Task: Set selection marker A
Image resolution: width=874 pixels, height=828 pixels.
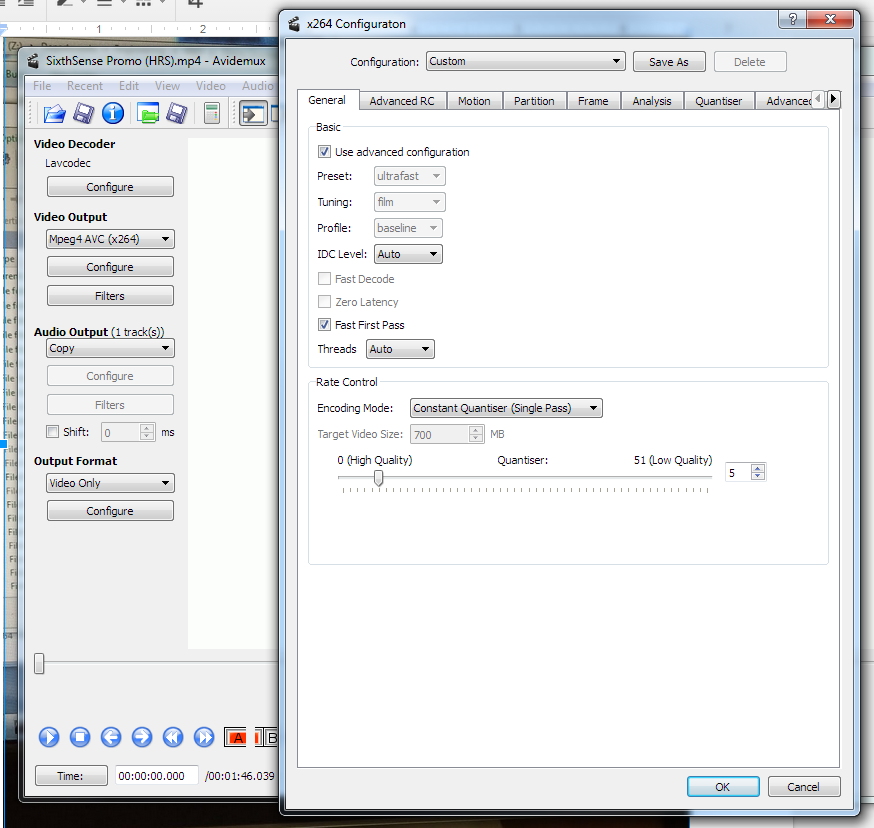Action: [x=236, y=738]
